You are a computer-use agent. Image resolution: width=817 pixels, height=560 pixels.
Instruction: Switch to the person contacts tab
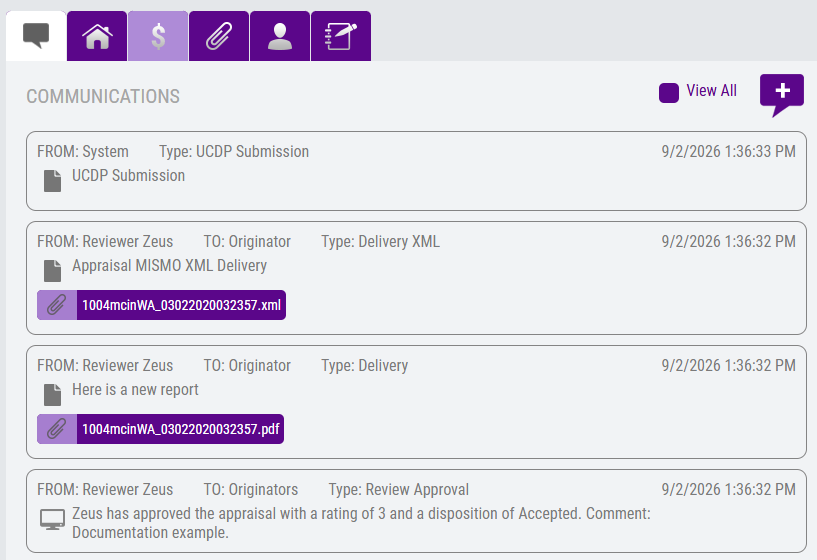click(x=280, y=36)
